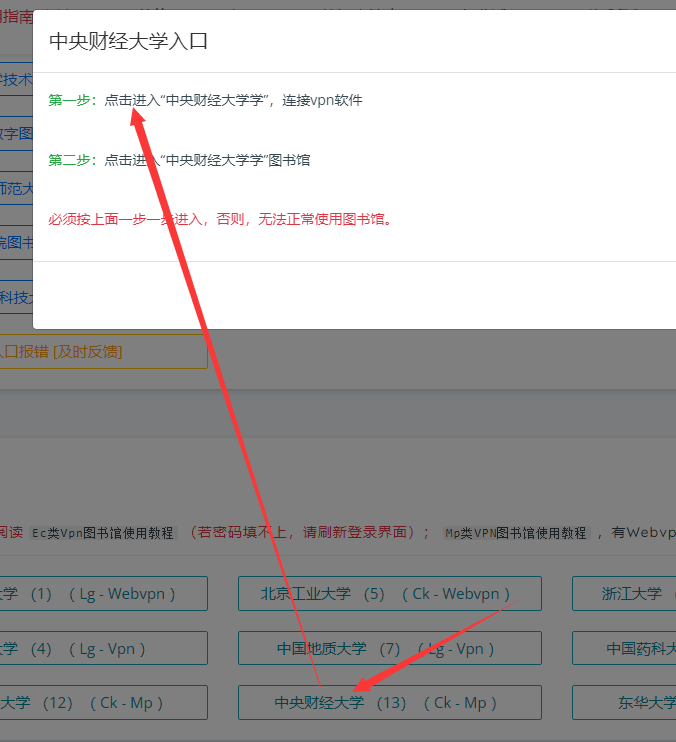Open the (4) Lg - Vpn university button
676x742 pixels.
coord(100,648)
